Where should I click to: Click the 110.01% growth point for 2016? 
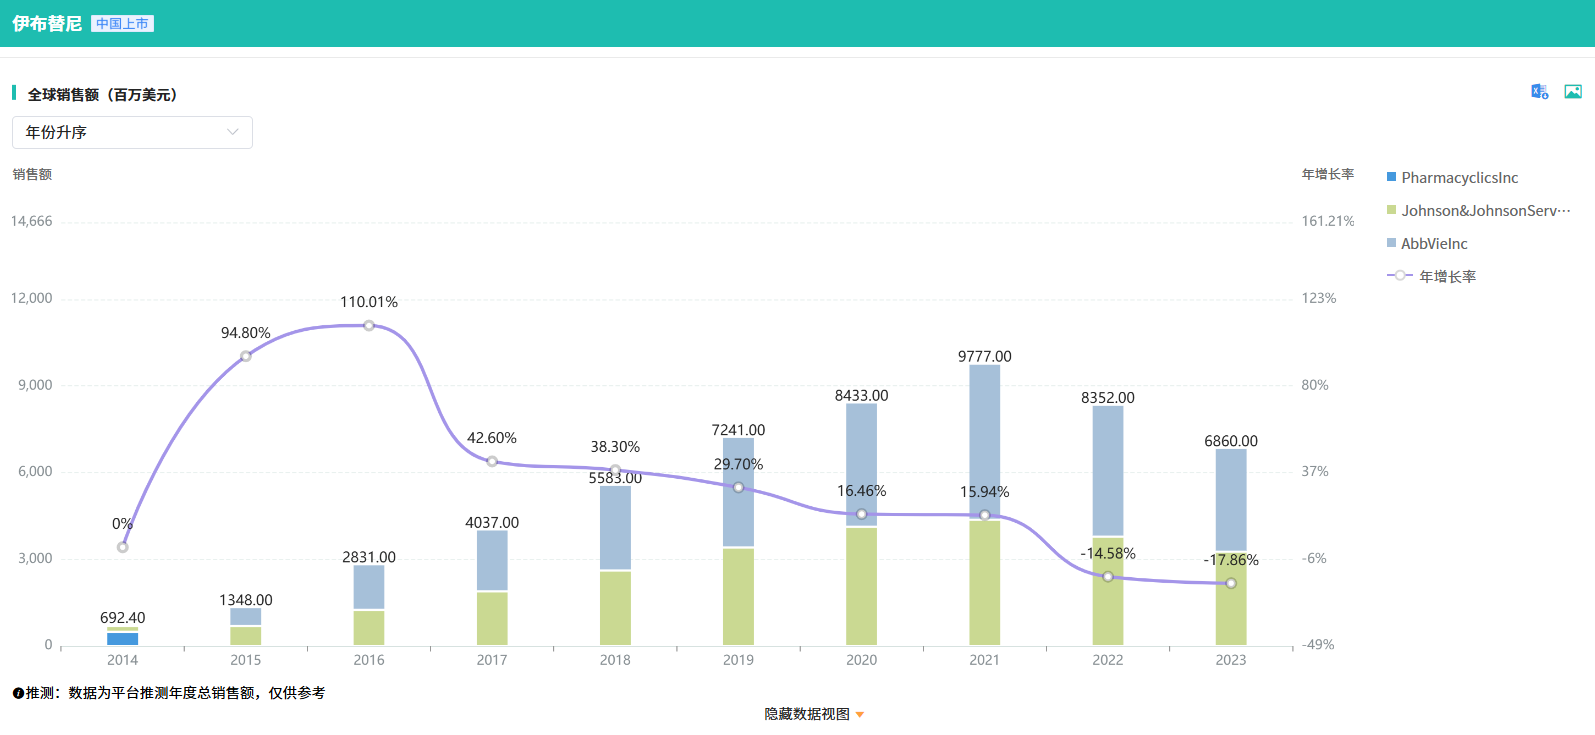tap(369, 326)
